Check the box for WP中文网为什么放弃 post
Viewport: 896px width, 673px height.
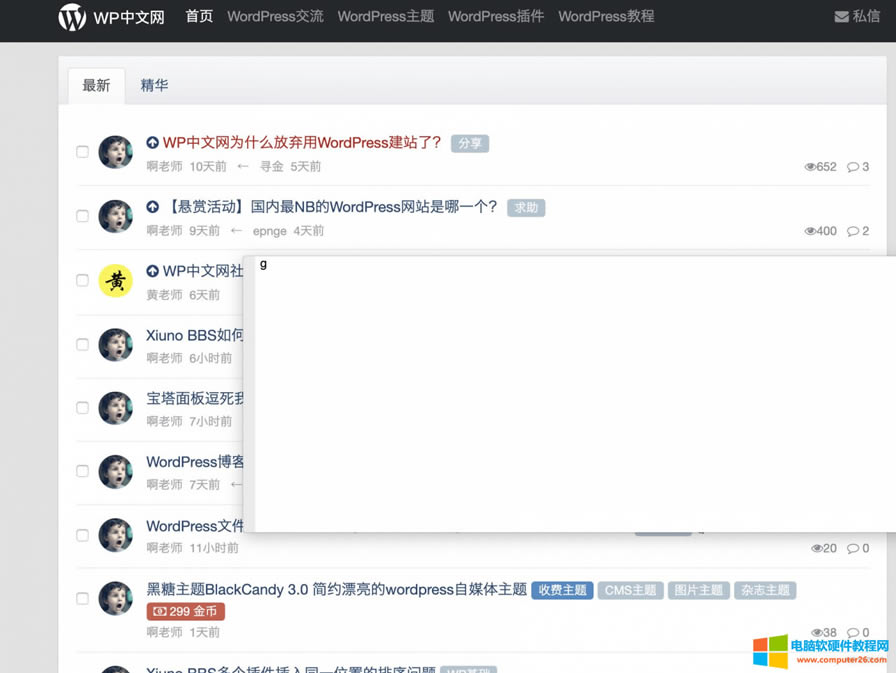click(x=83, y=152)
